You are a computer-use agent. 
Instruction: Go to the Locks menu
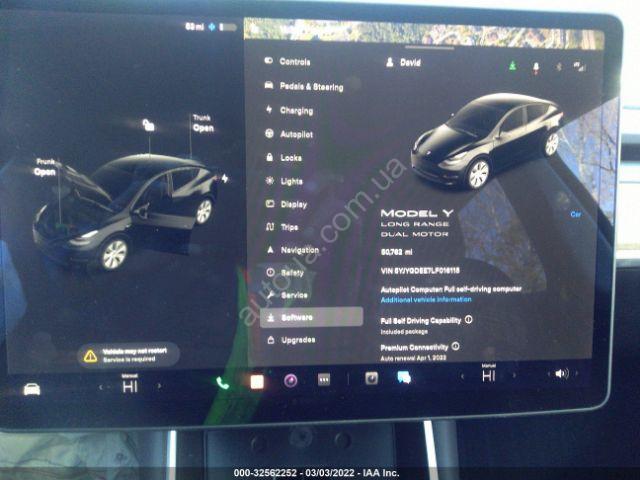pyautogui.click(x=284, y=158)
